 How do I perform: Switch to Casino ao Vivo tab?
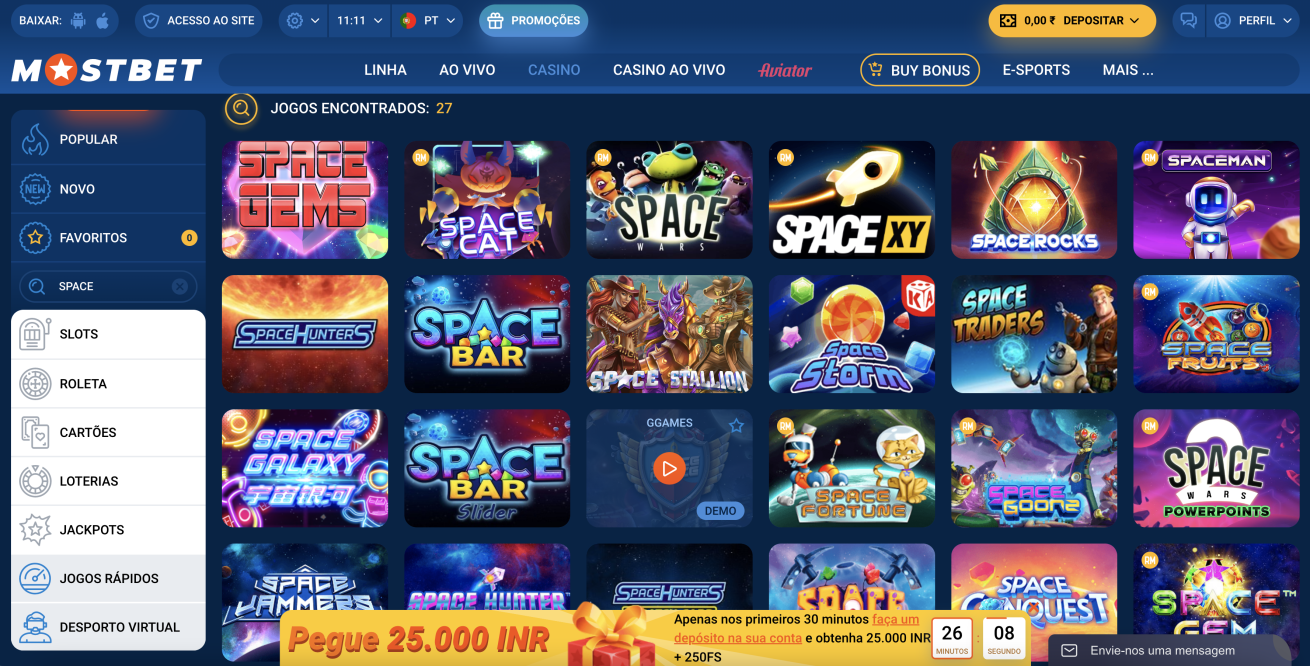(669, 70)
